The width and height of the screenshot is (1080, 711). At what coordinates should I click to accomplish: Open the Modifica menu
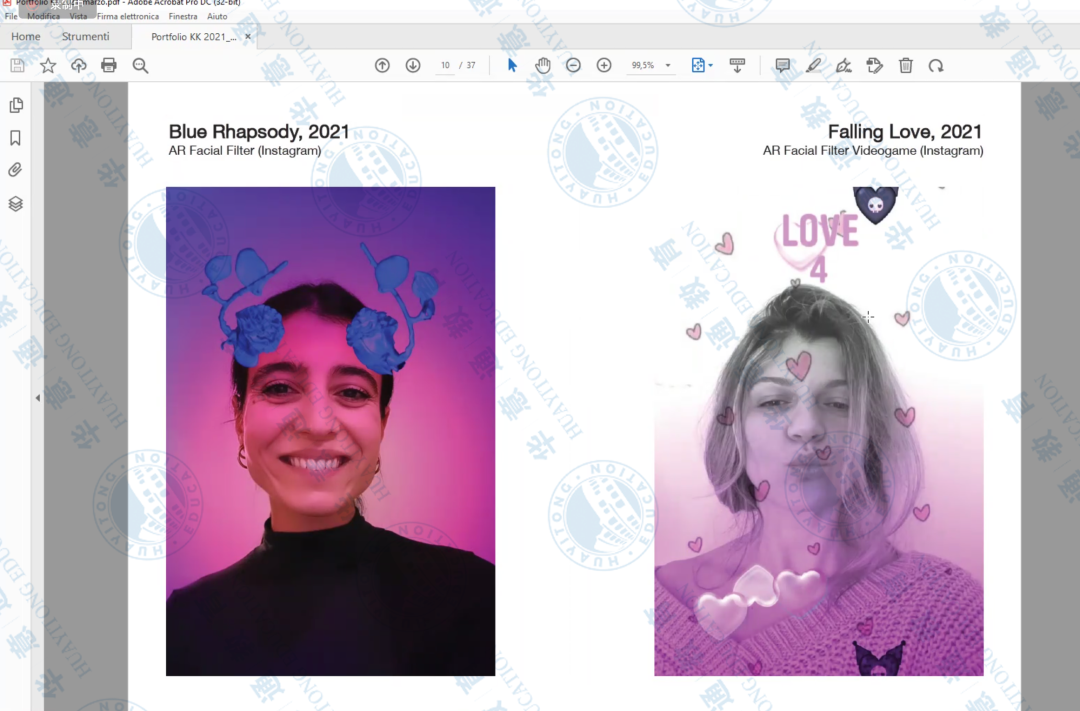[x=43, y=16]
